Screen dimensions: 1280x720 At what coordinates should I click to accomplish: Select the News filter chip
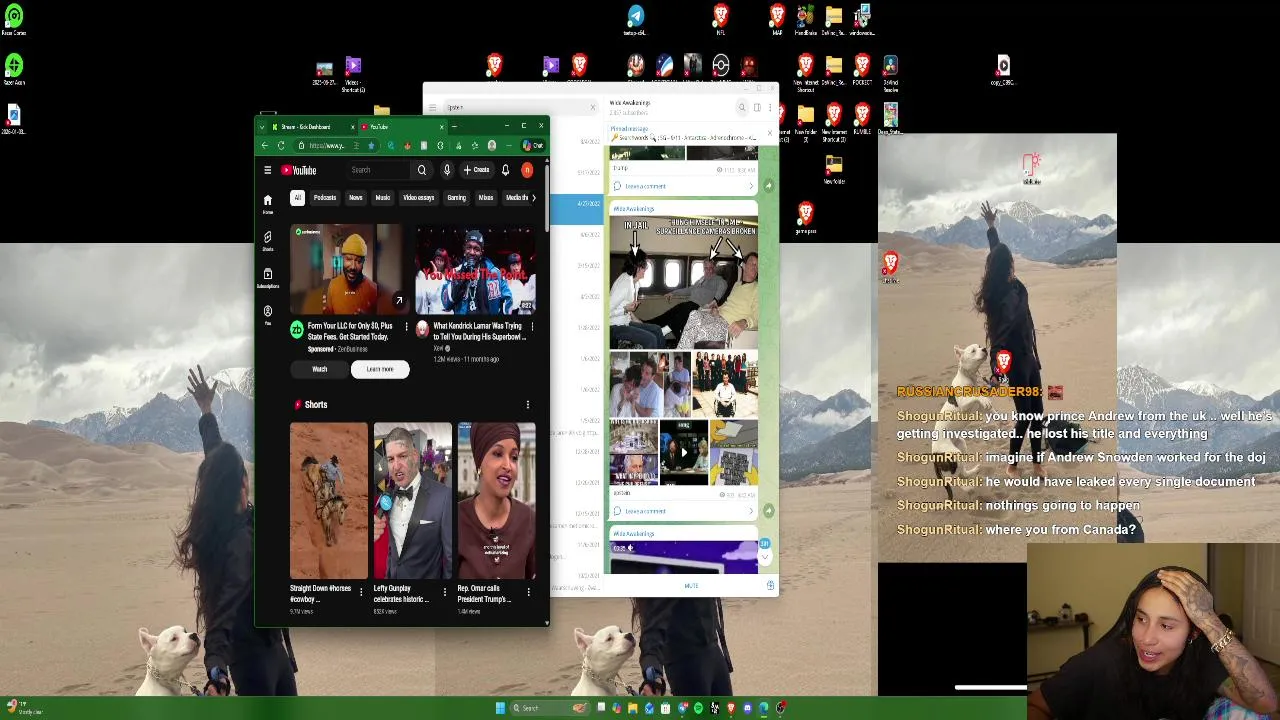coord(356,198)
